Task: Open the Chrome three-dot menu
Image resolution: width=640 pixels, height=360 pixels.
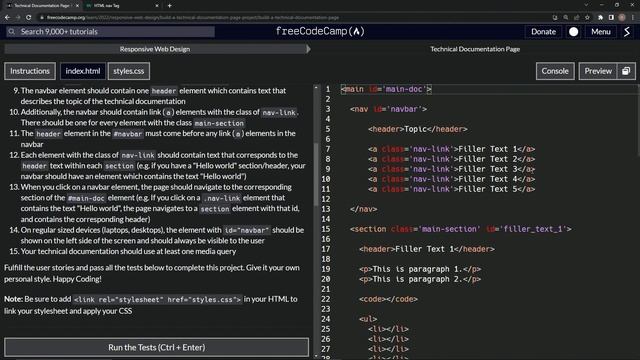Action: click(633, 18)
